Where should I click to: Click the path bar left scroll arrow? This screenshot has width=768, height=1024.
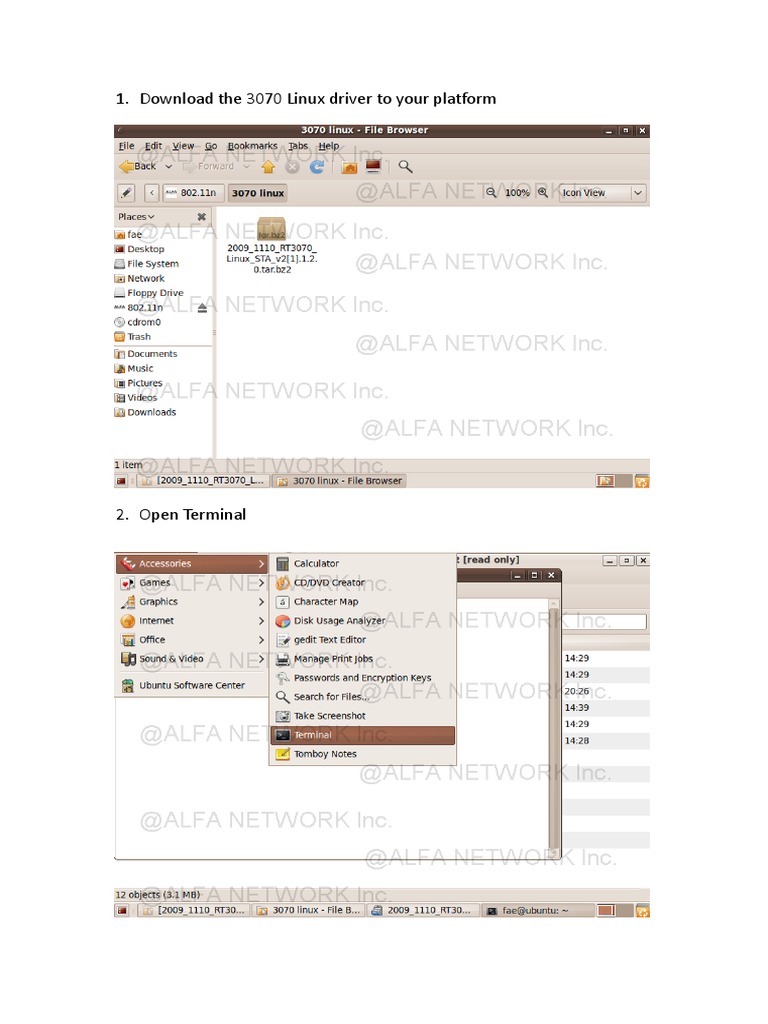(152, 193)
